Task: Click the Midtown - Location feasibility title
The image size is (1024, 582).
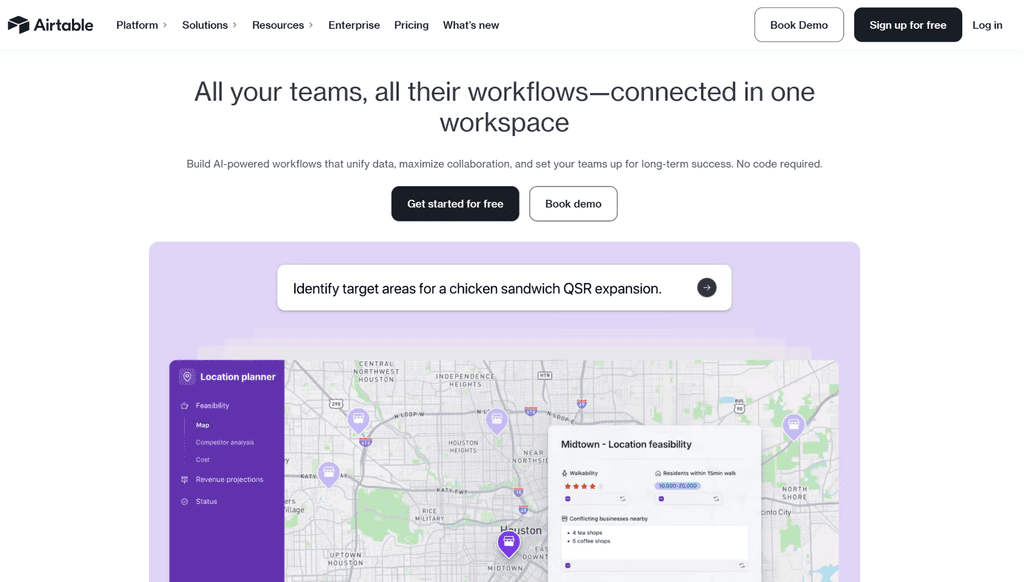Action: (x=626, y=444)
